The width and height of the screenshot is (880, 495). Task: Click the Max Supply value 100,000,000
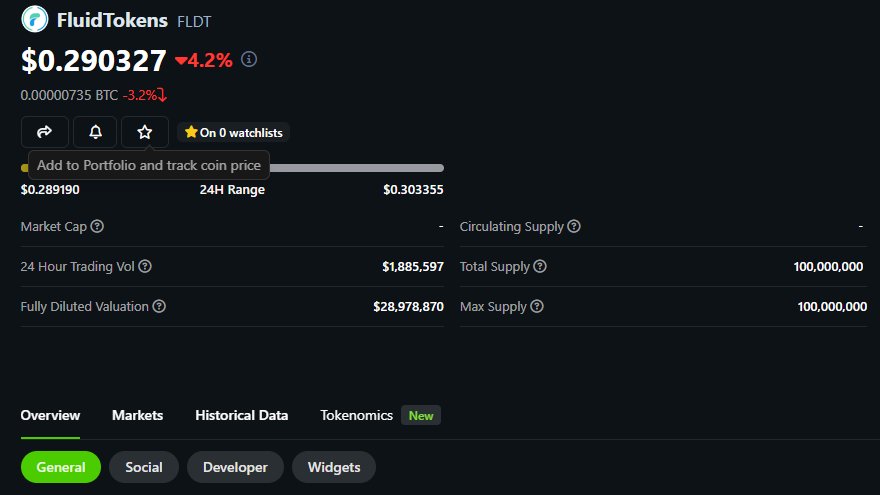[x=832, y=306]
